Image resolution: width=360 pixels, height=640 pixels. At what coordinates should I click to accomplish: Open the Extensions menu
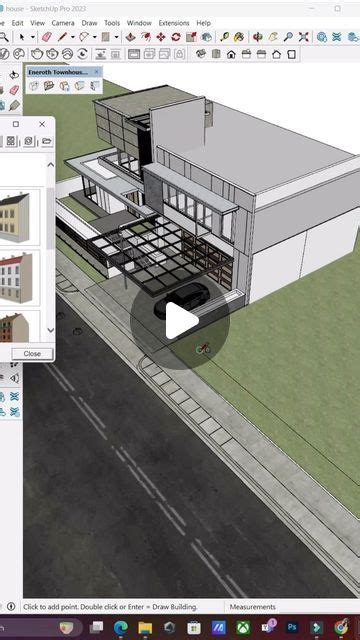coord(174,23)
